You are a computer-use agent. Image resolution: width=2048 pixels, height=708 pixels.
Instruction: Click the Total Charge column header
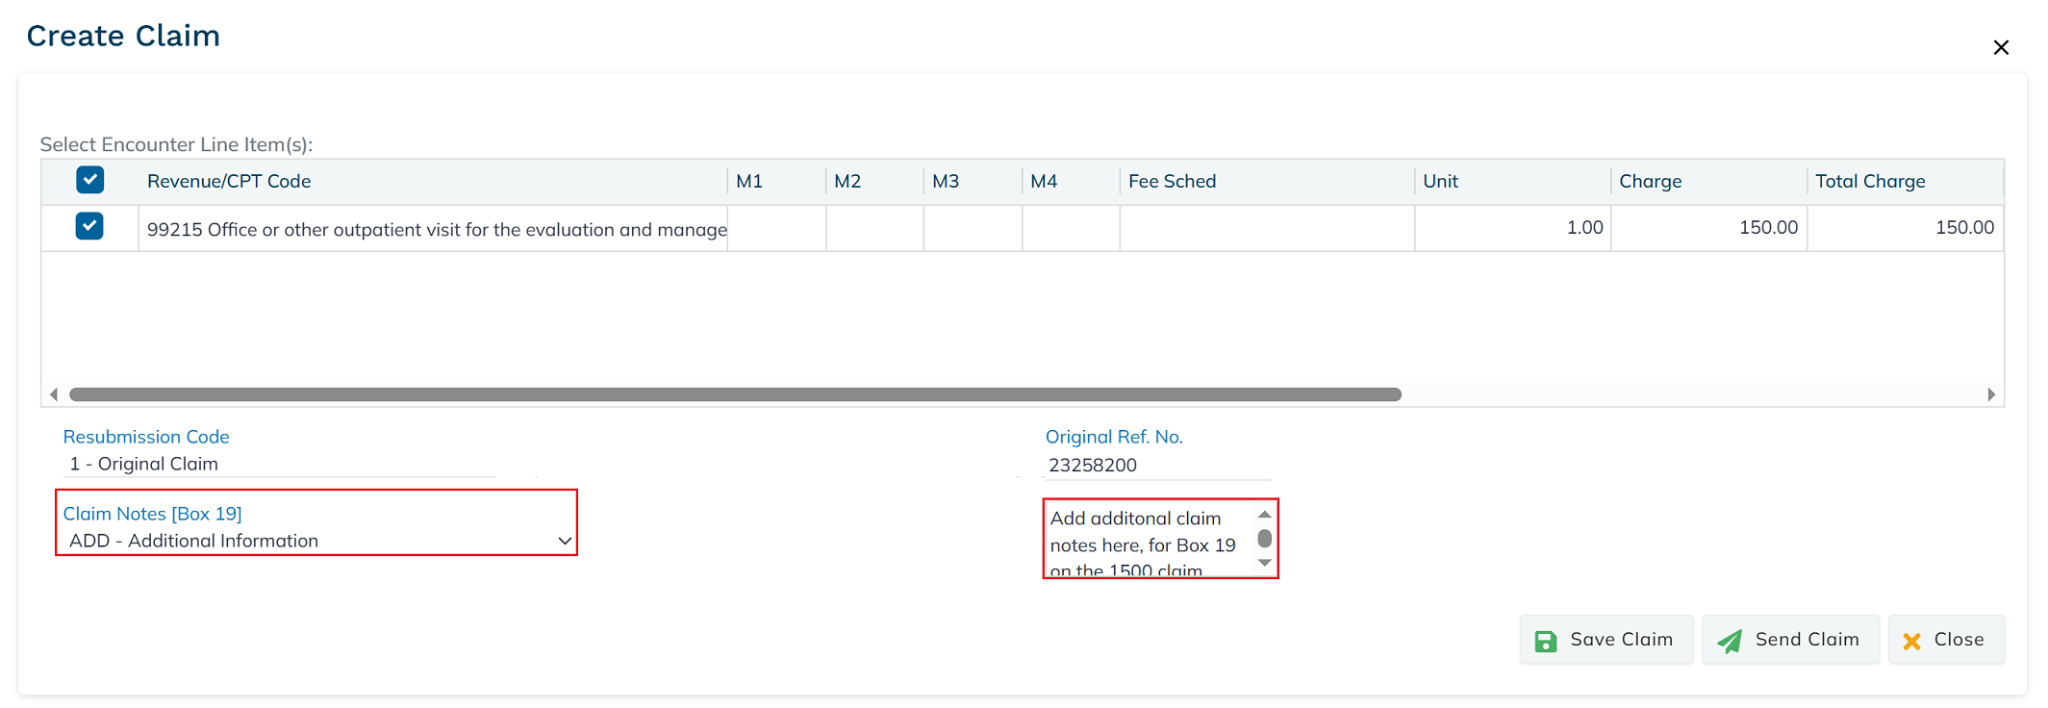(1869, 182)
